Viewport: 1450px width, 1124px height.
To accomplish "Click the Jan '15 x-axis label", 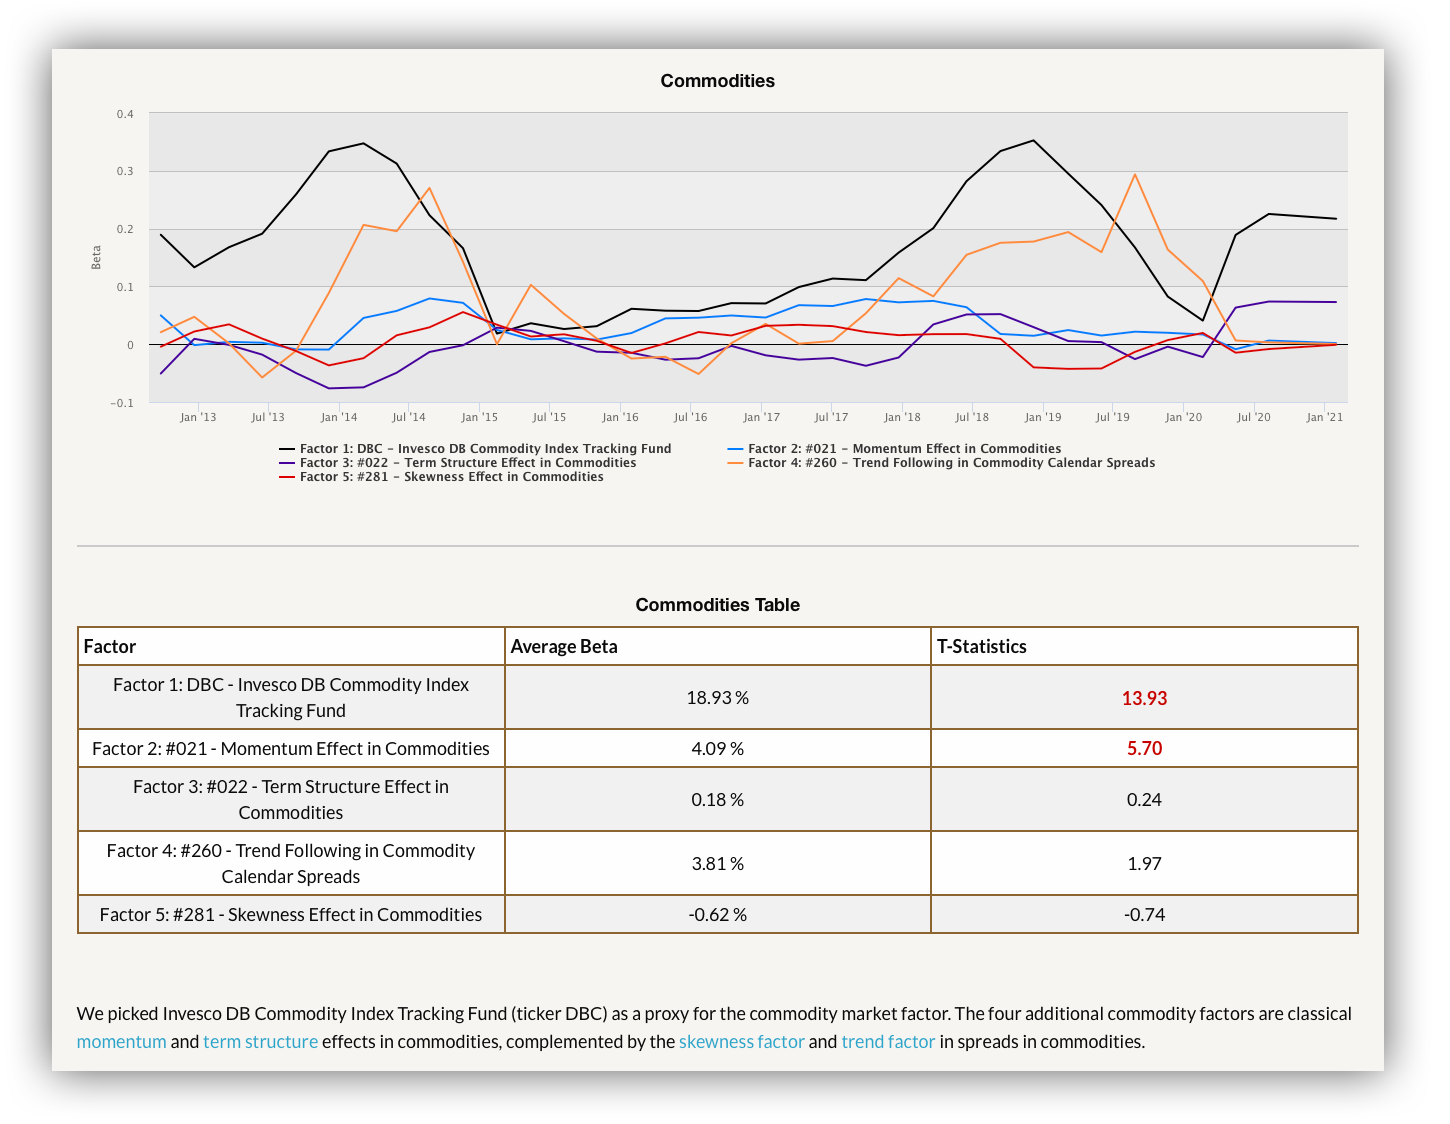I will click(479, 417).
